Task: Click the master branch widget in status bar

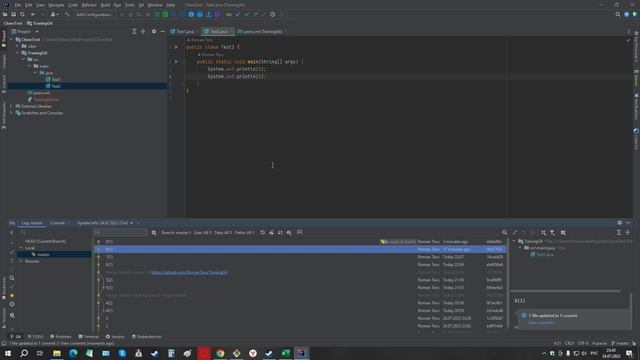Action: tap(620, 343)
